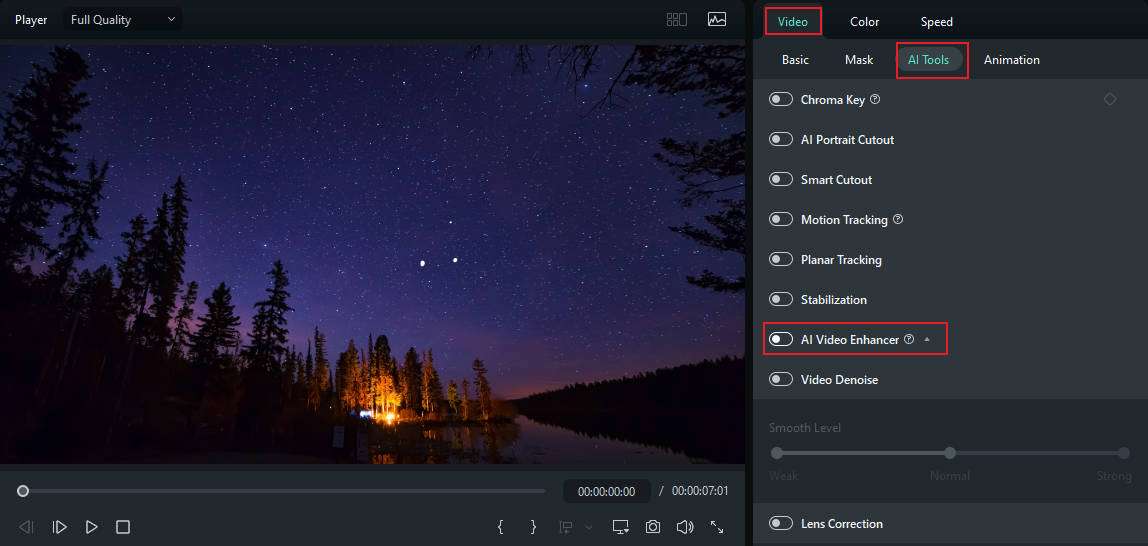The height and width of the screenshot is (546, 1148).
Task: Switch to Video tab
Action: (793, 22)
